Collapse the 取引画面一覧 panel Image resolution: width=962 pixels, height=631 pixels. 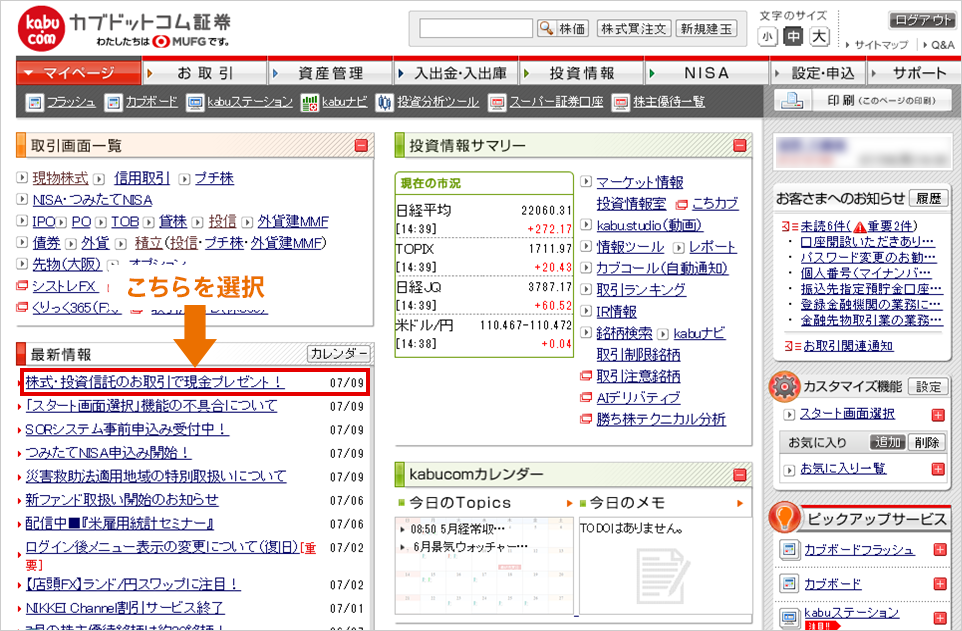point(360,146)
